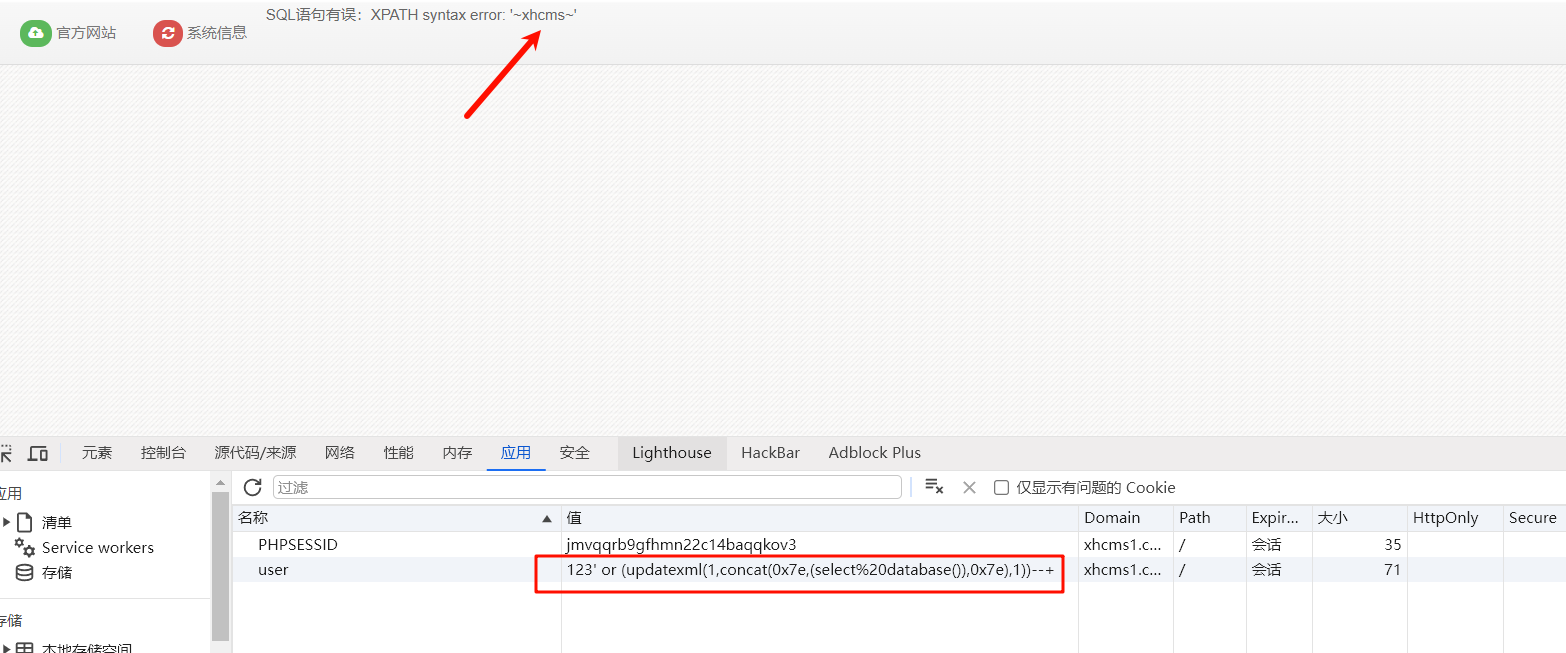Expand the 清单 tree item arrow

(x=6, y=522)
